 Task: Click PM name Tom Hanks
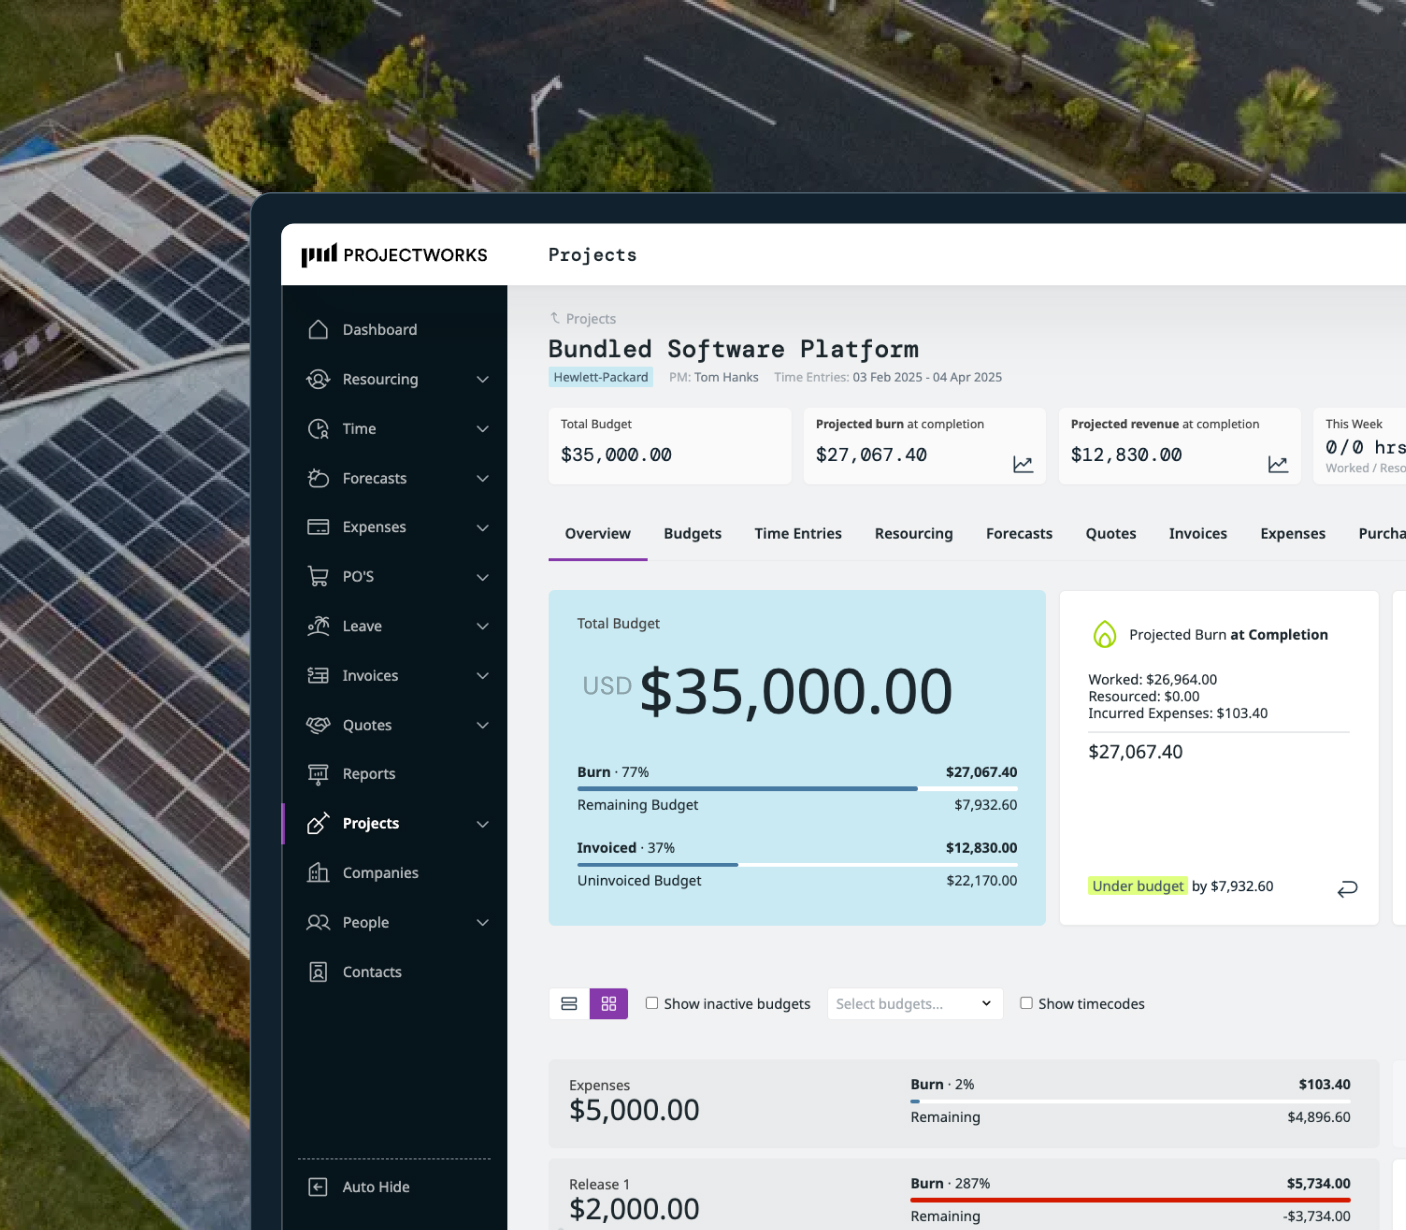pos(727,377)
